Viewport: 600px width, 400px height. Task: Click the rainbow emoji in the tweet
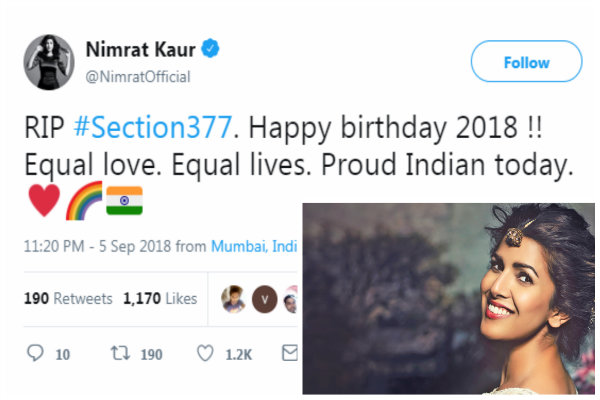coord(82,202)
